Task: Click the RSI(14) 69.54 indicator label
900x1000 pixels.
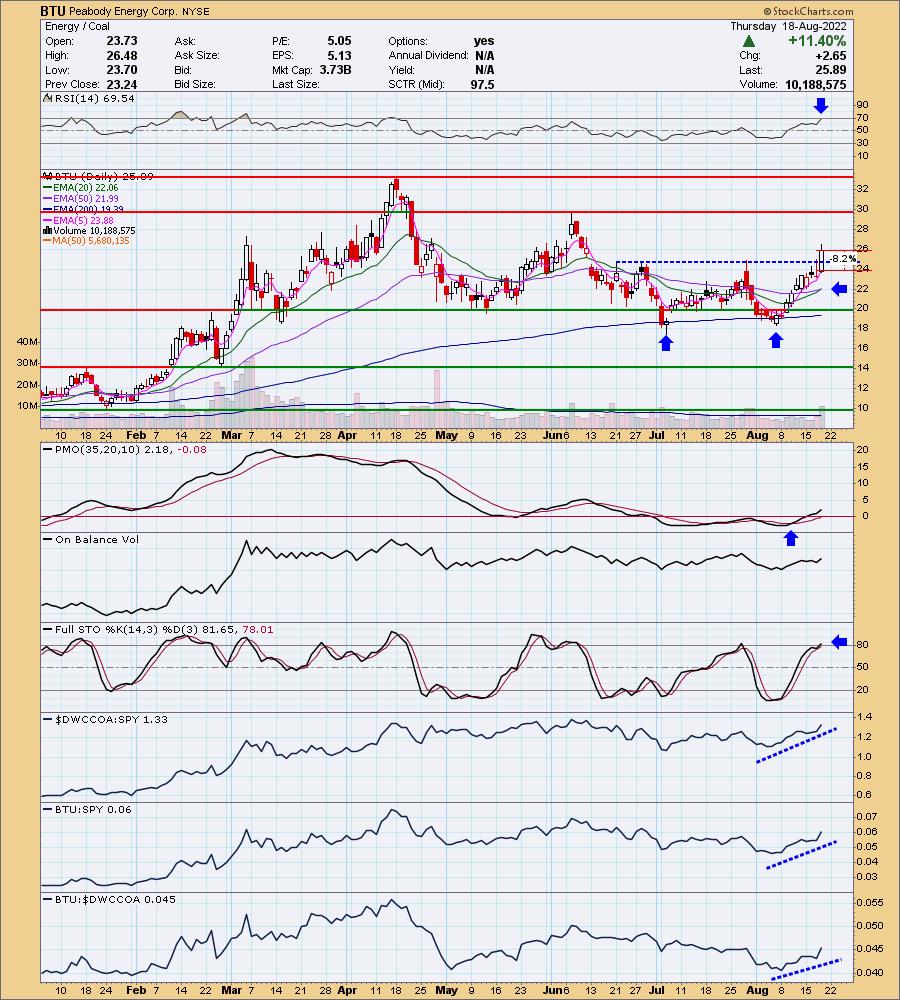Action: click(95, 98)
